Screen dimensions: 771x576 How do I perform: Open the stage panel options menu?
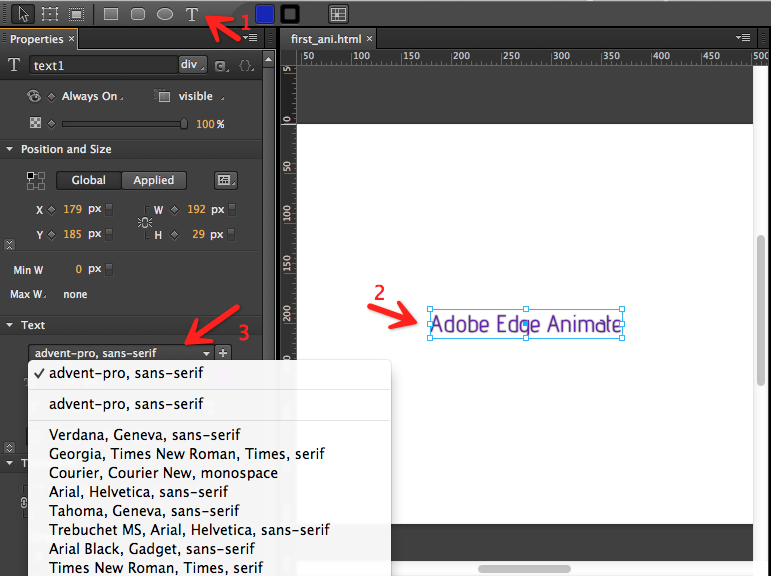[743, 38]
